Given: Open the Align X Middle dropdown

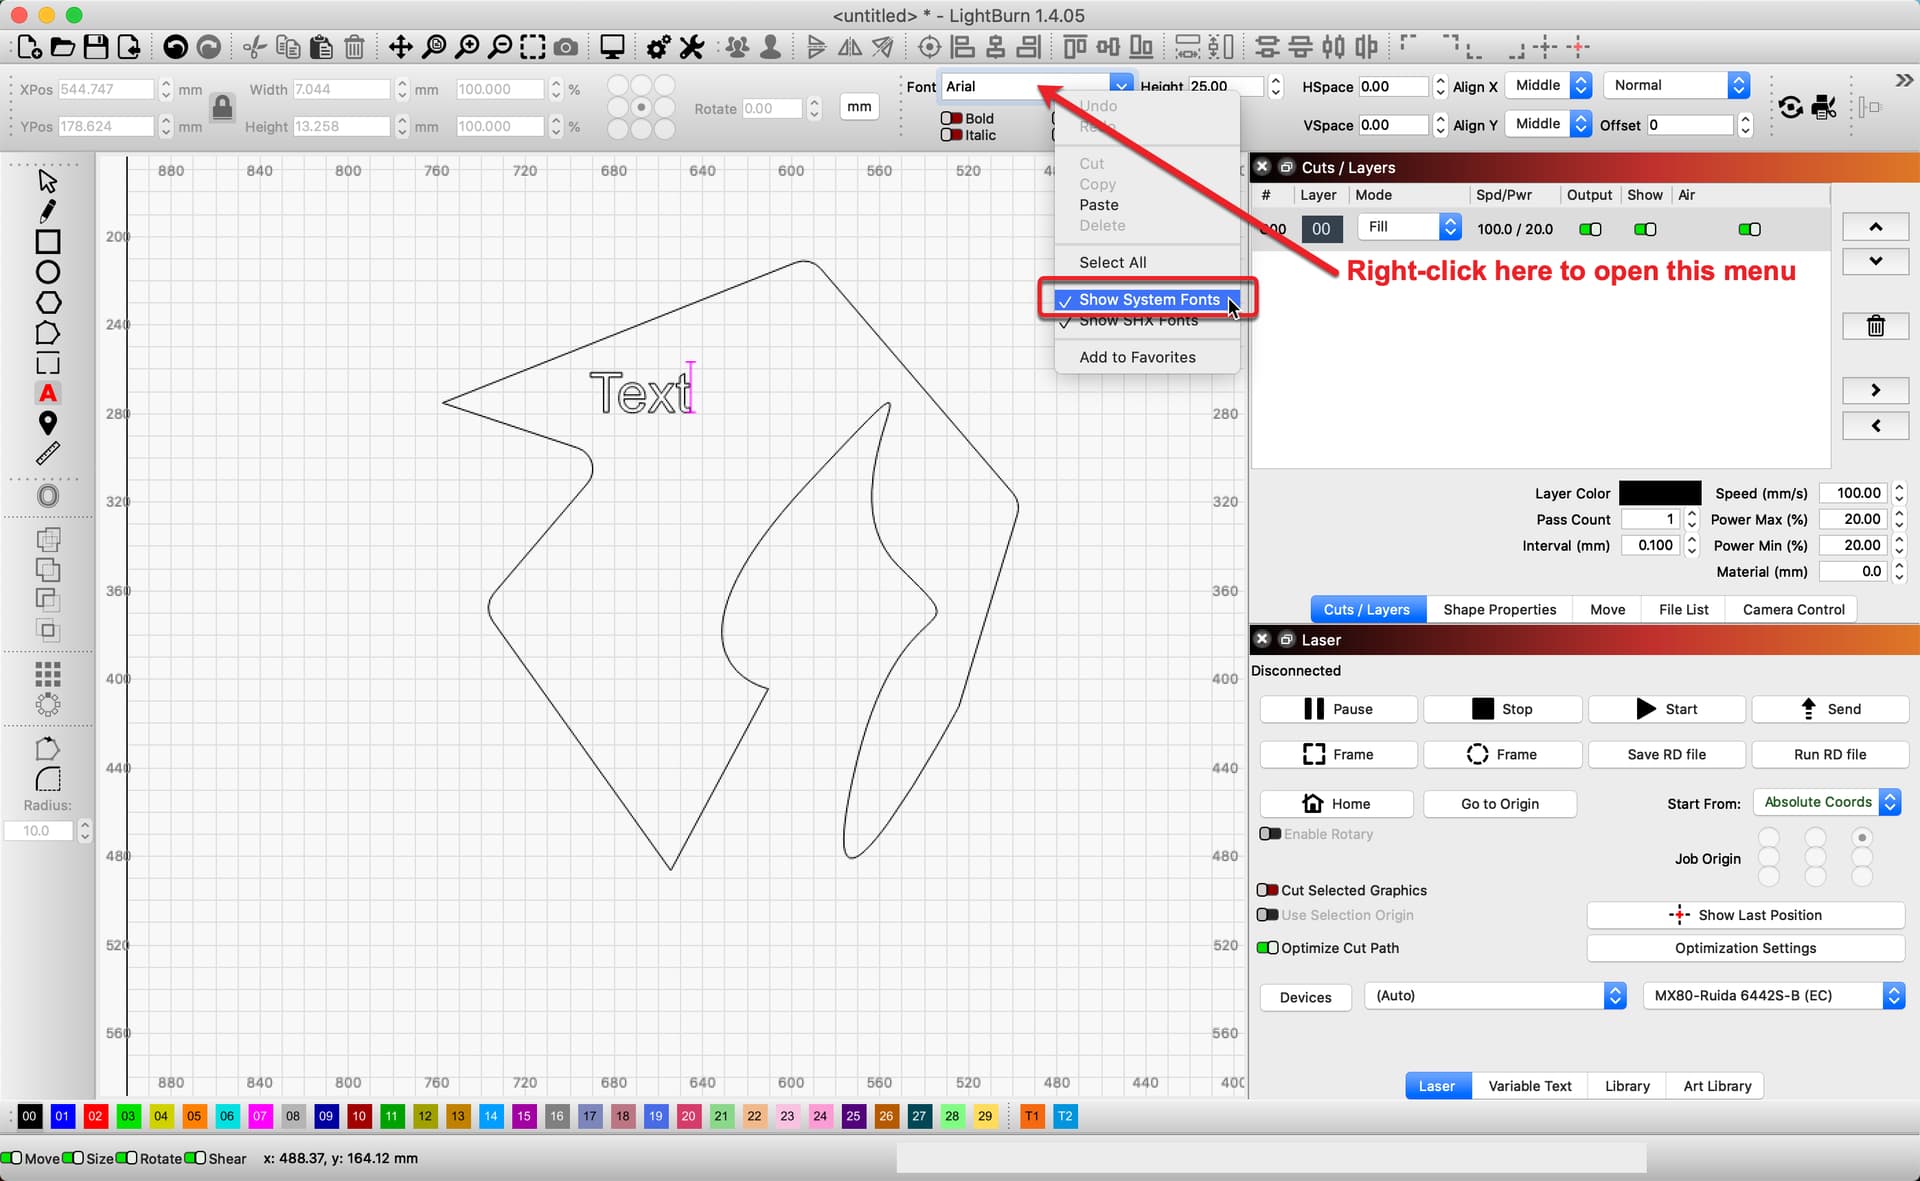Looking at the screenshot, I should [x=1548, y=86].
